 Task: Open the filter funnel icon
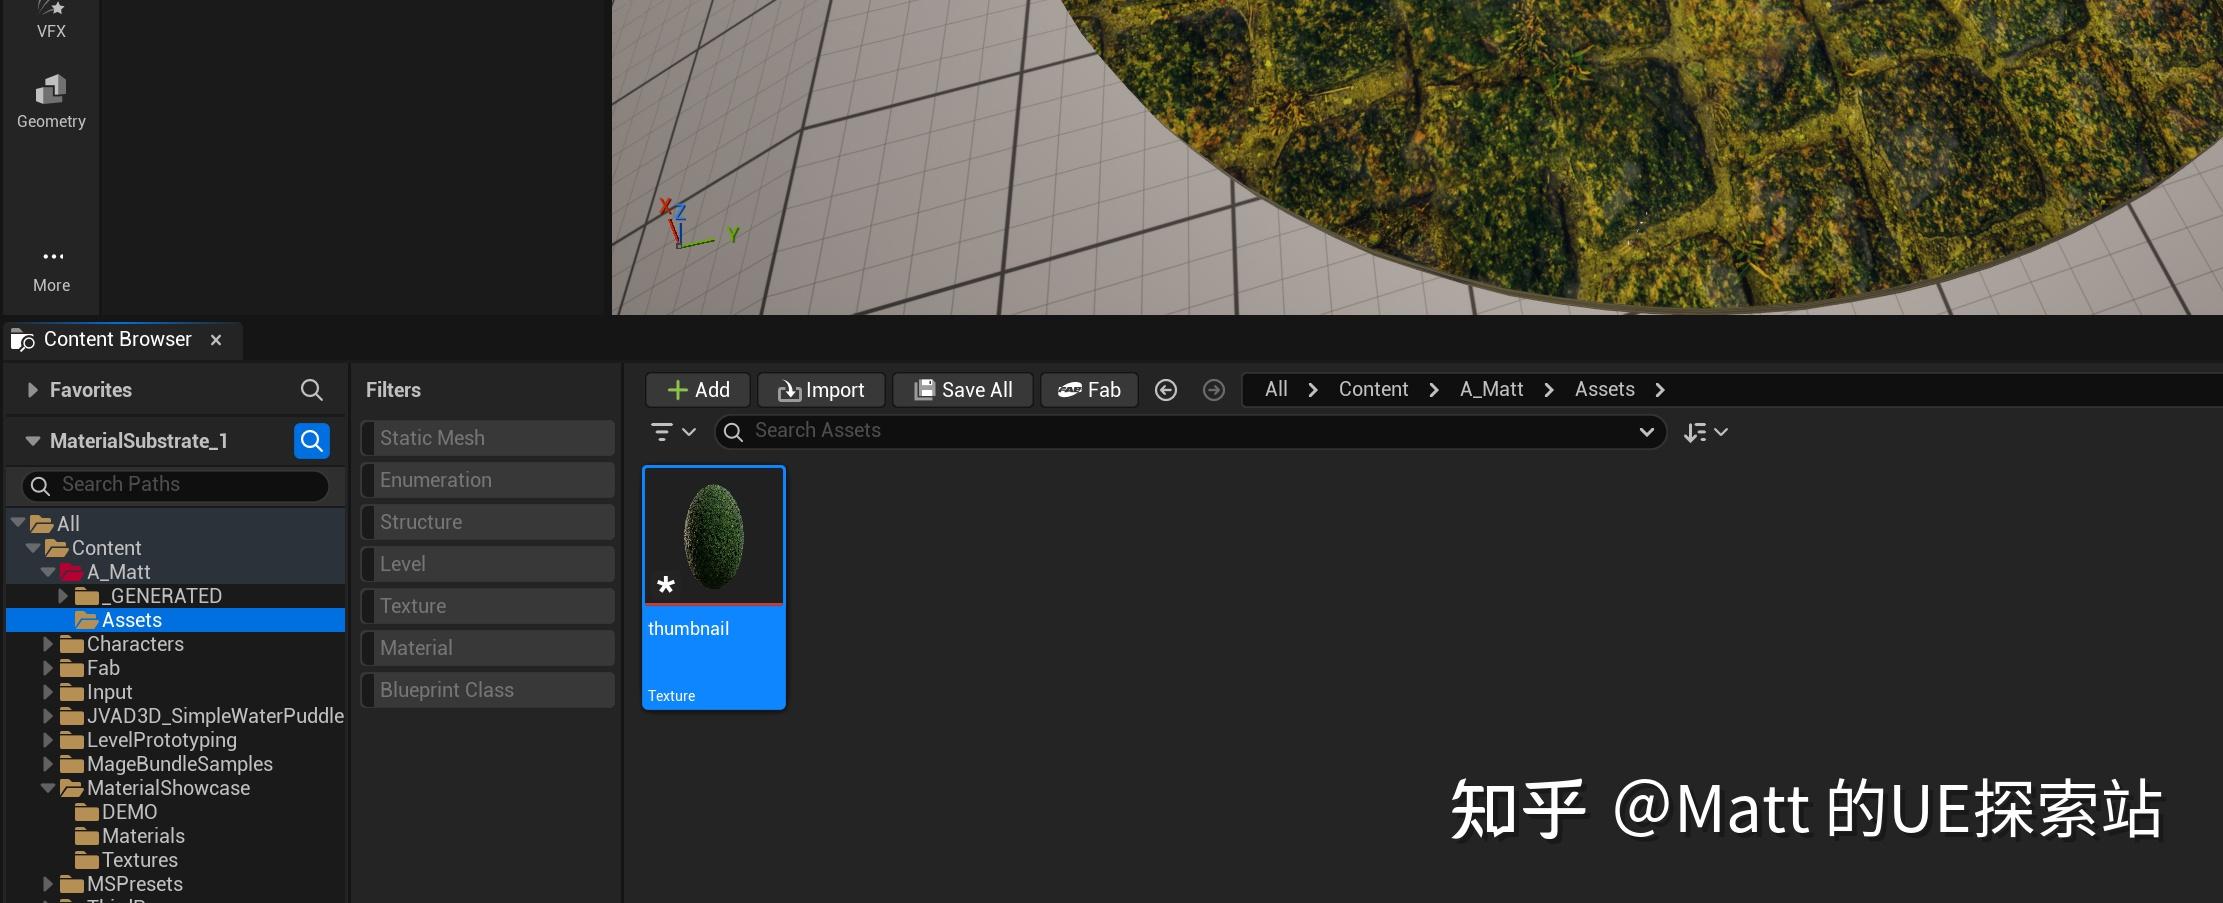[x=663, y=431]
